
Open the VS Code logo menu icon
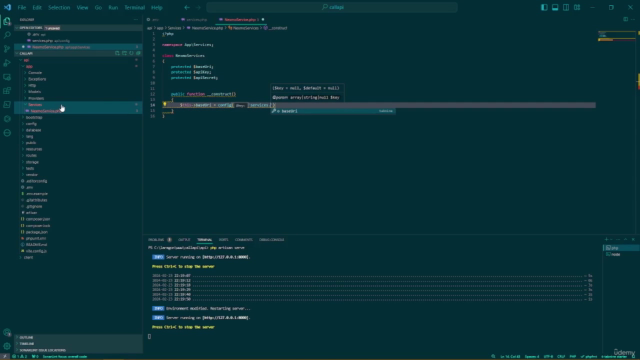pyautogui.click(x=7, y=7)
